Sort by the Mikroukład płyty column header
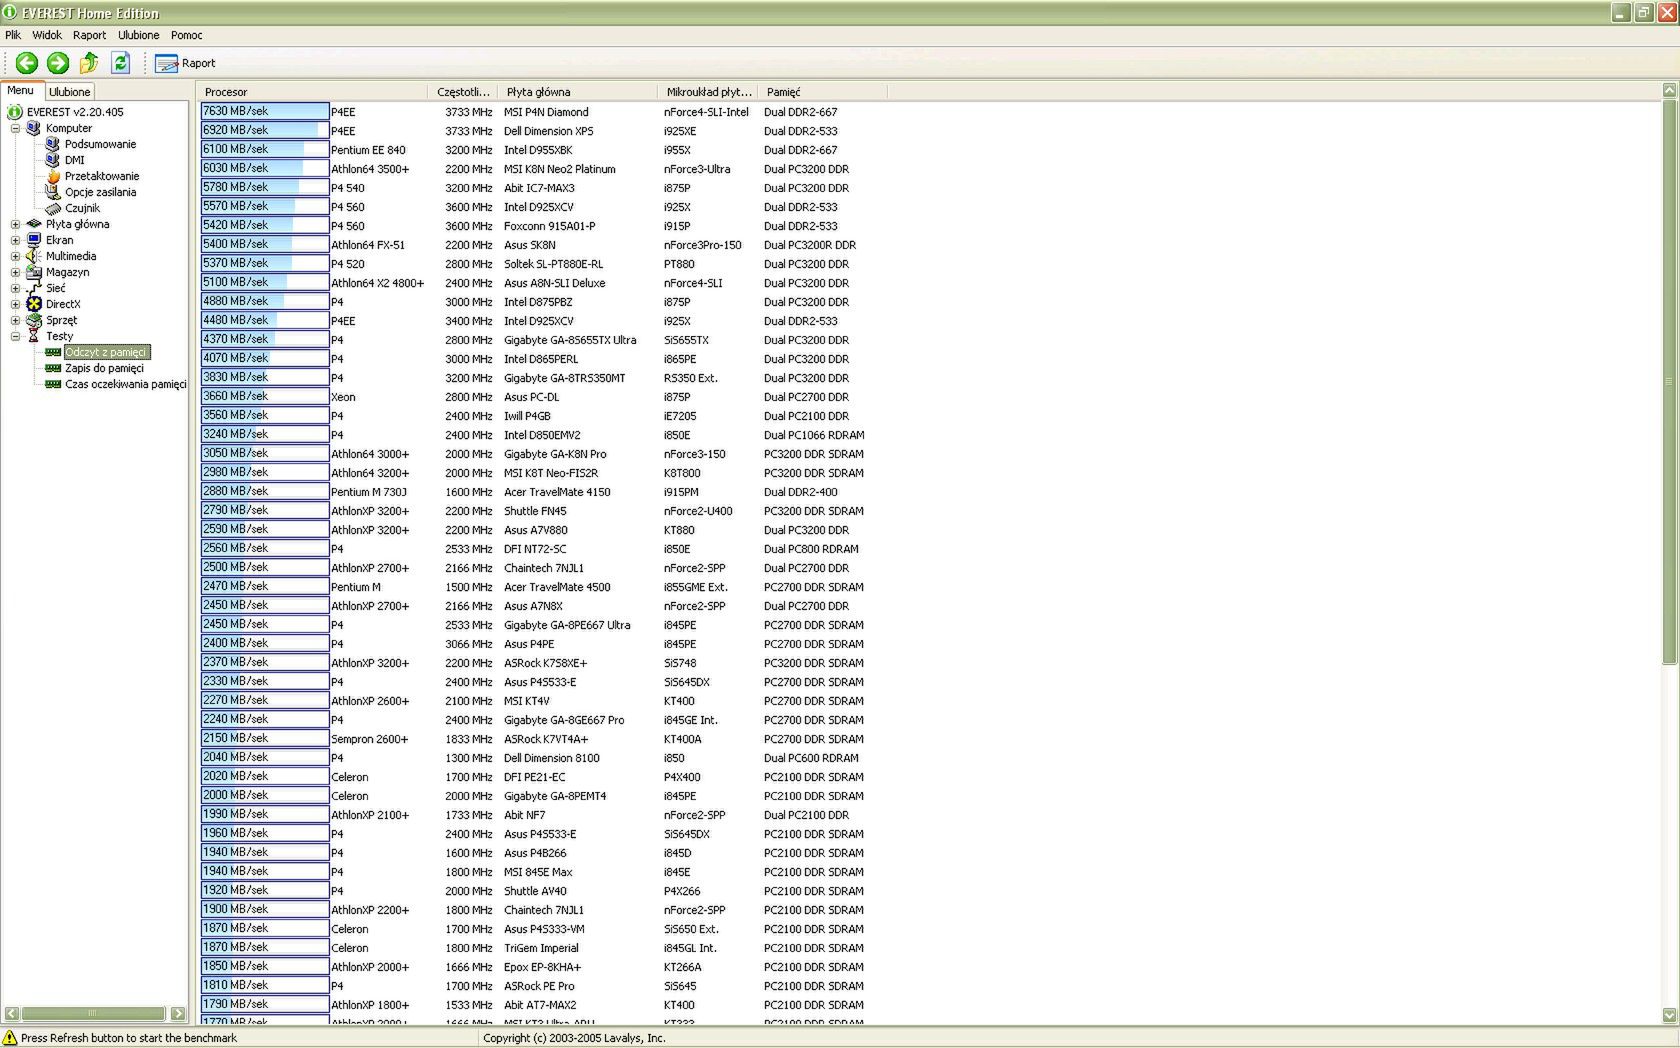Screen dimensions: 1680x1048 coord(708,92)
